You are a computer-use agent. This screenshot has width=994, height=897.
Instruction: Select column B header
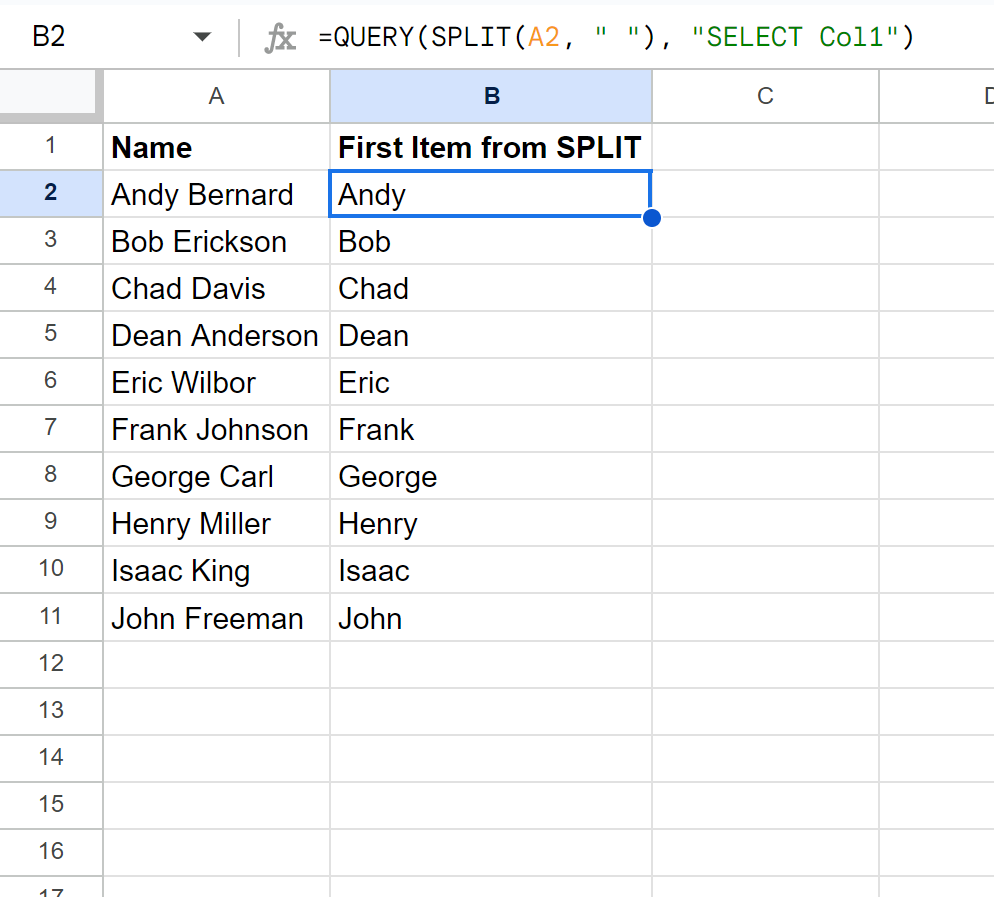491,95
